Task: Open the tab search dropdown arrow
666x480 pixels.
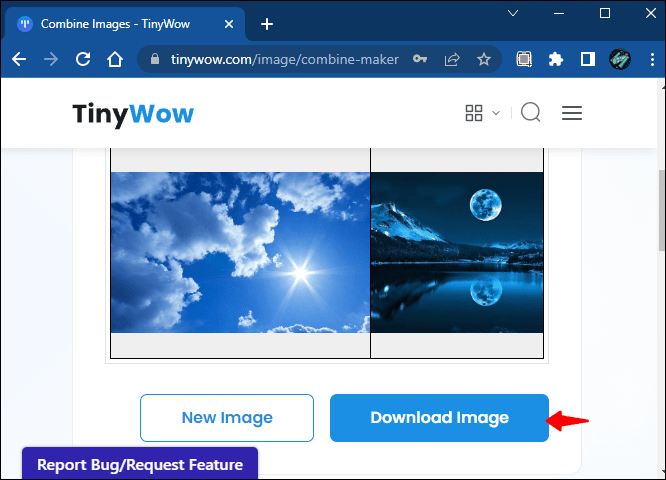Action: pyautogui.click(x=513, y=13)
